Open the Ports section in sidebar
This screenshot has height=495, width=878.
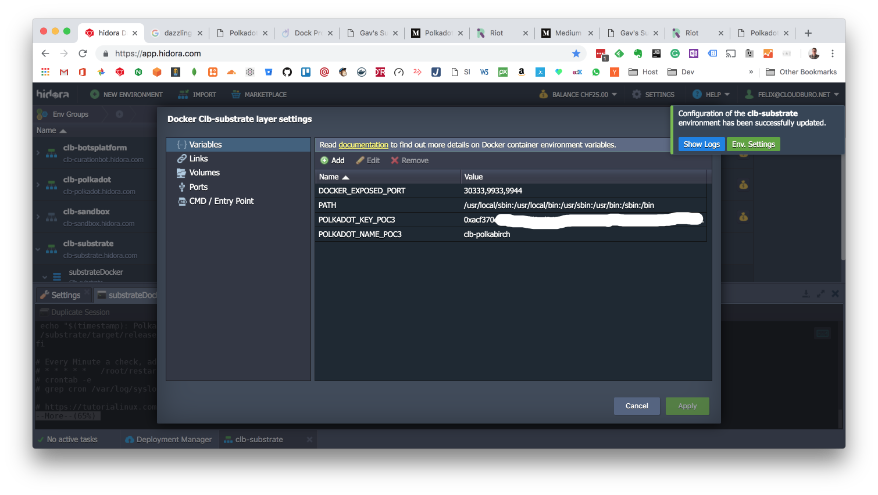(x=198, y=187)
